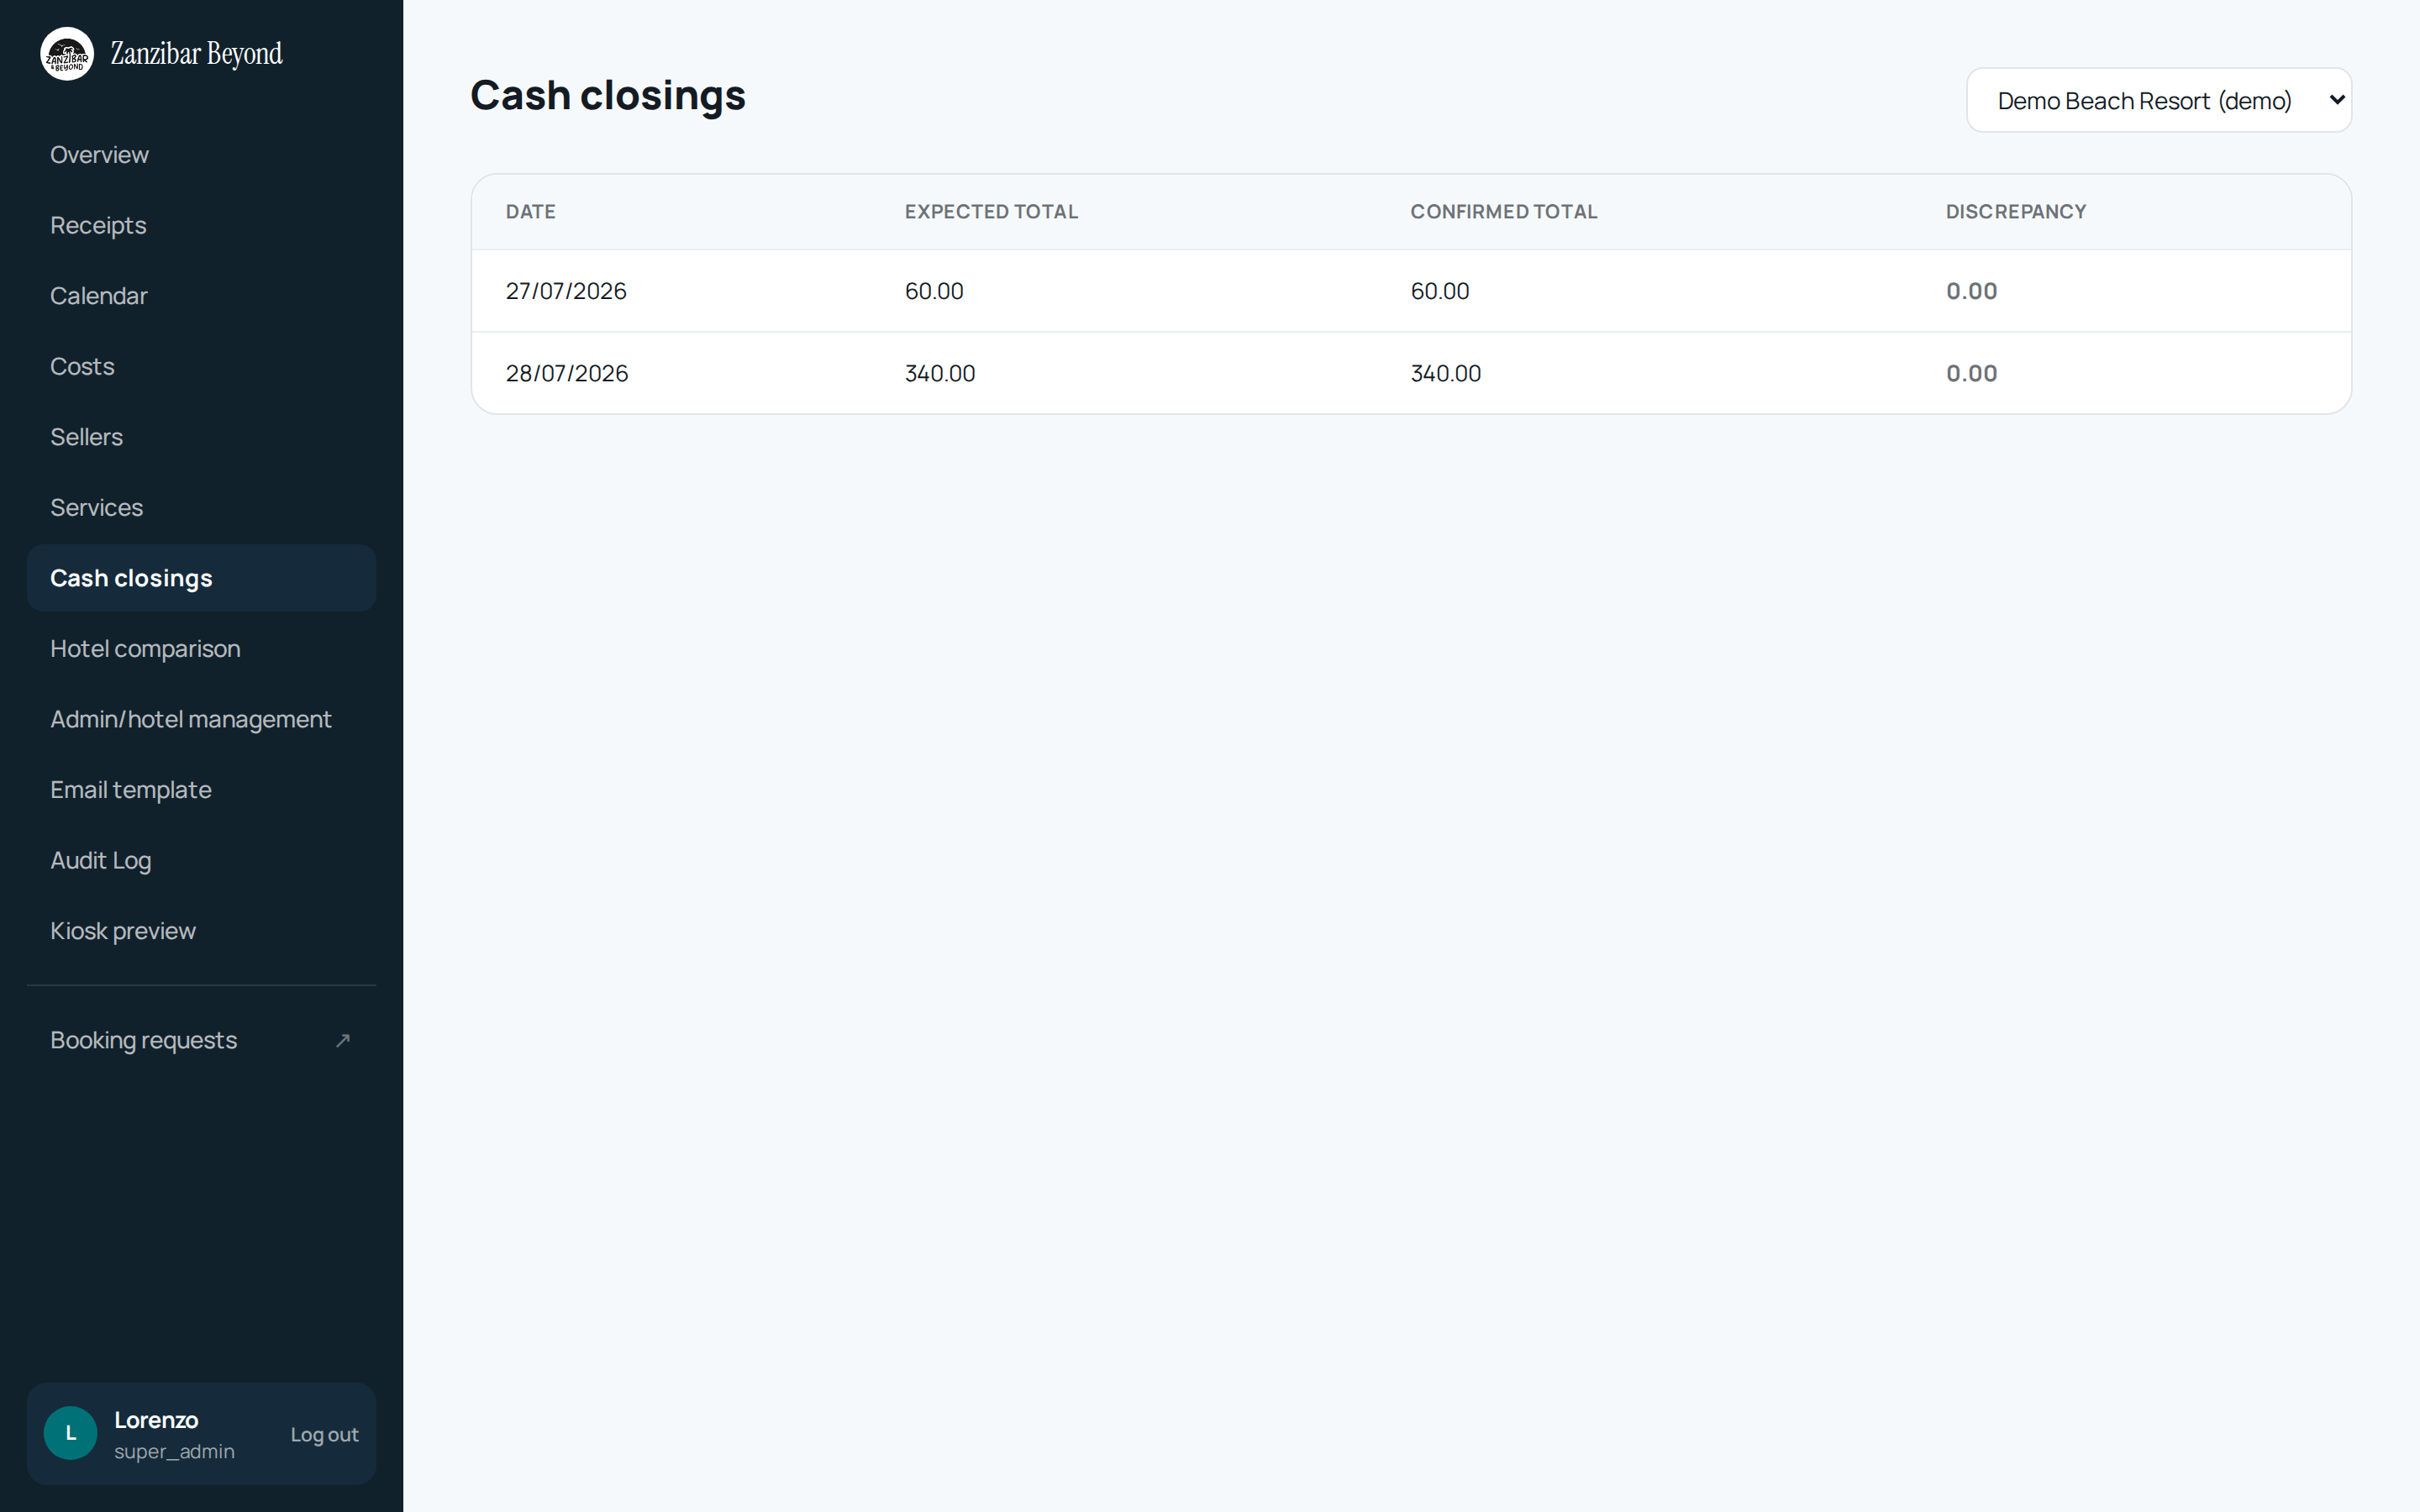Click the Cash closings page heading
This screenshot has height=1512, width=2420.
coord(608,96)
